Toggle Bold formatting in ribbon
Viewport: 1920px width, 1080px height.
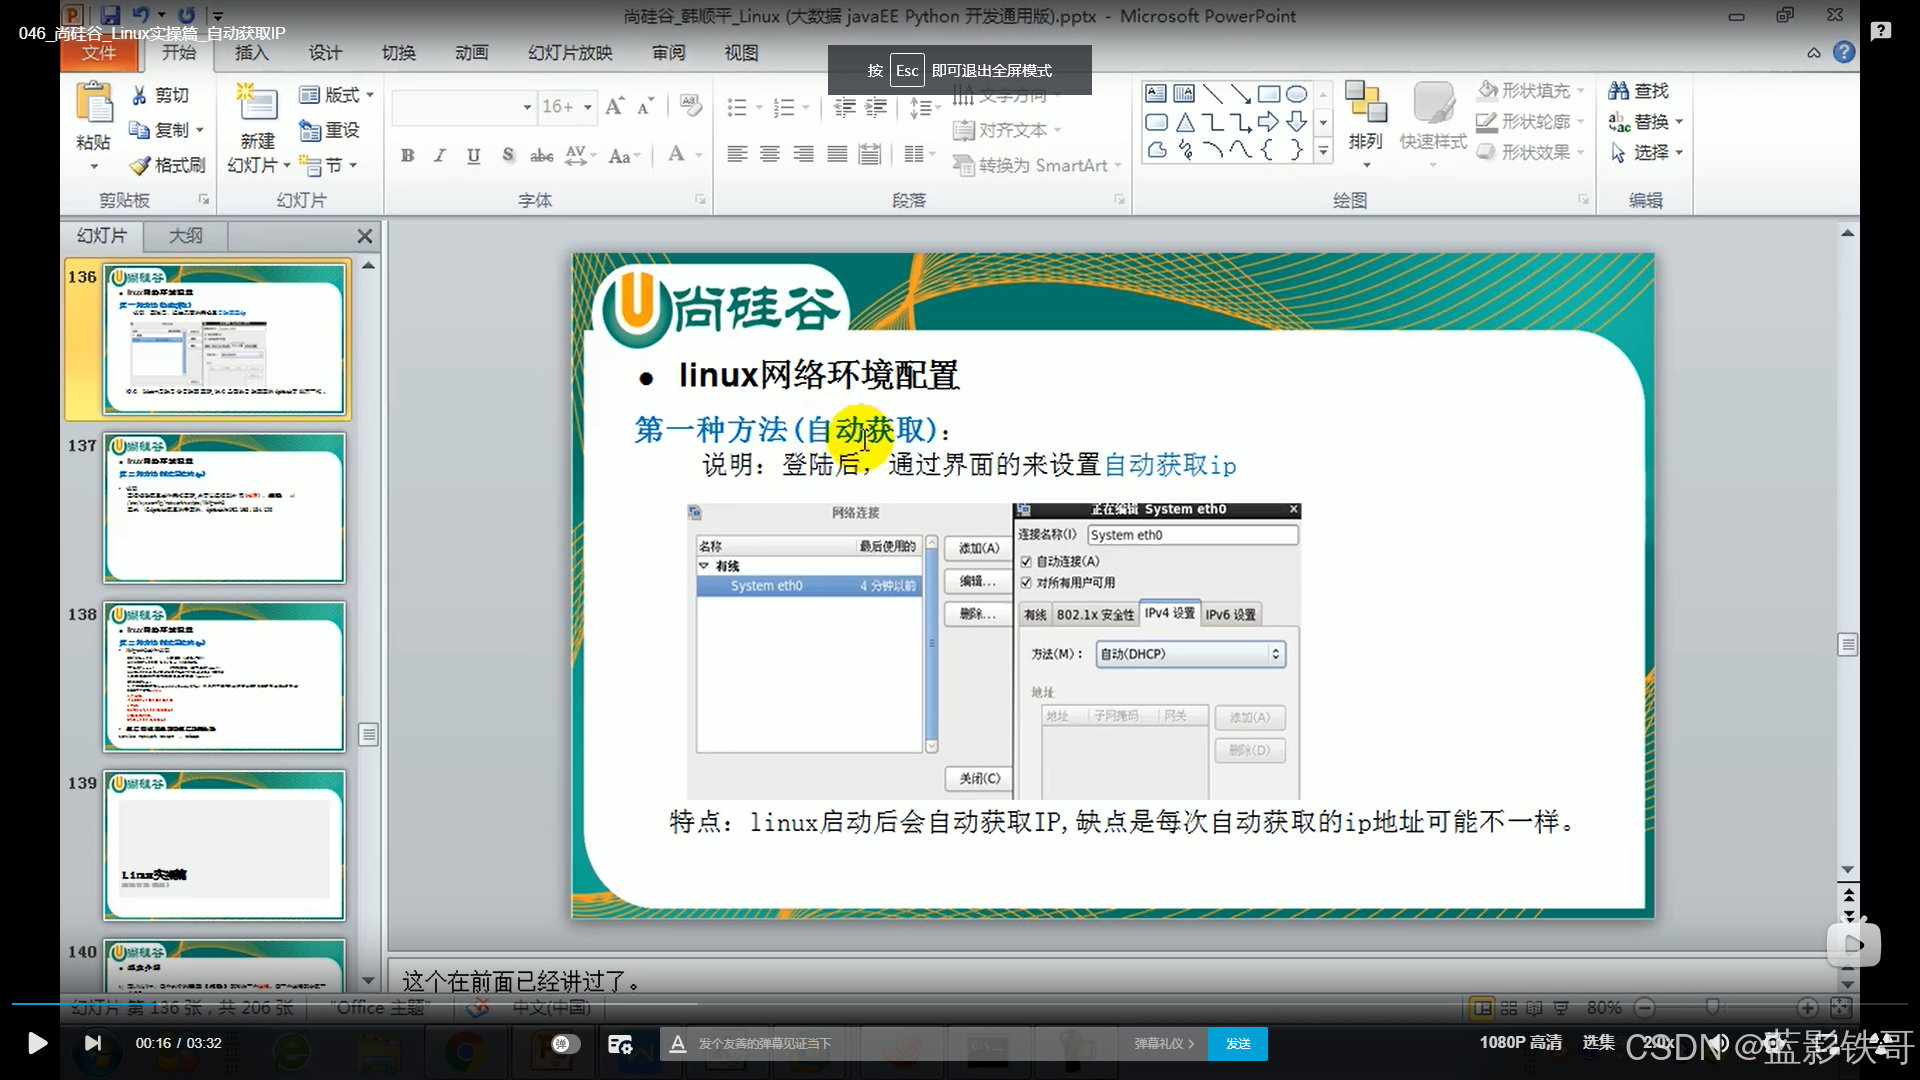pos(407,155)
